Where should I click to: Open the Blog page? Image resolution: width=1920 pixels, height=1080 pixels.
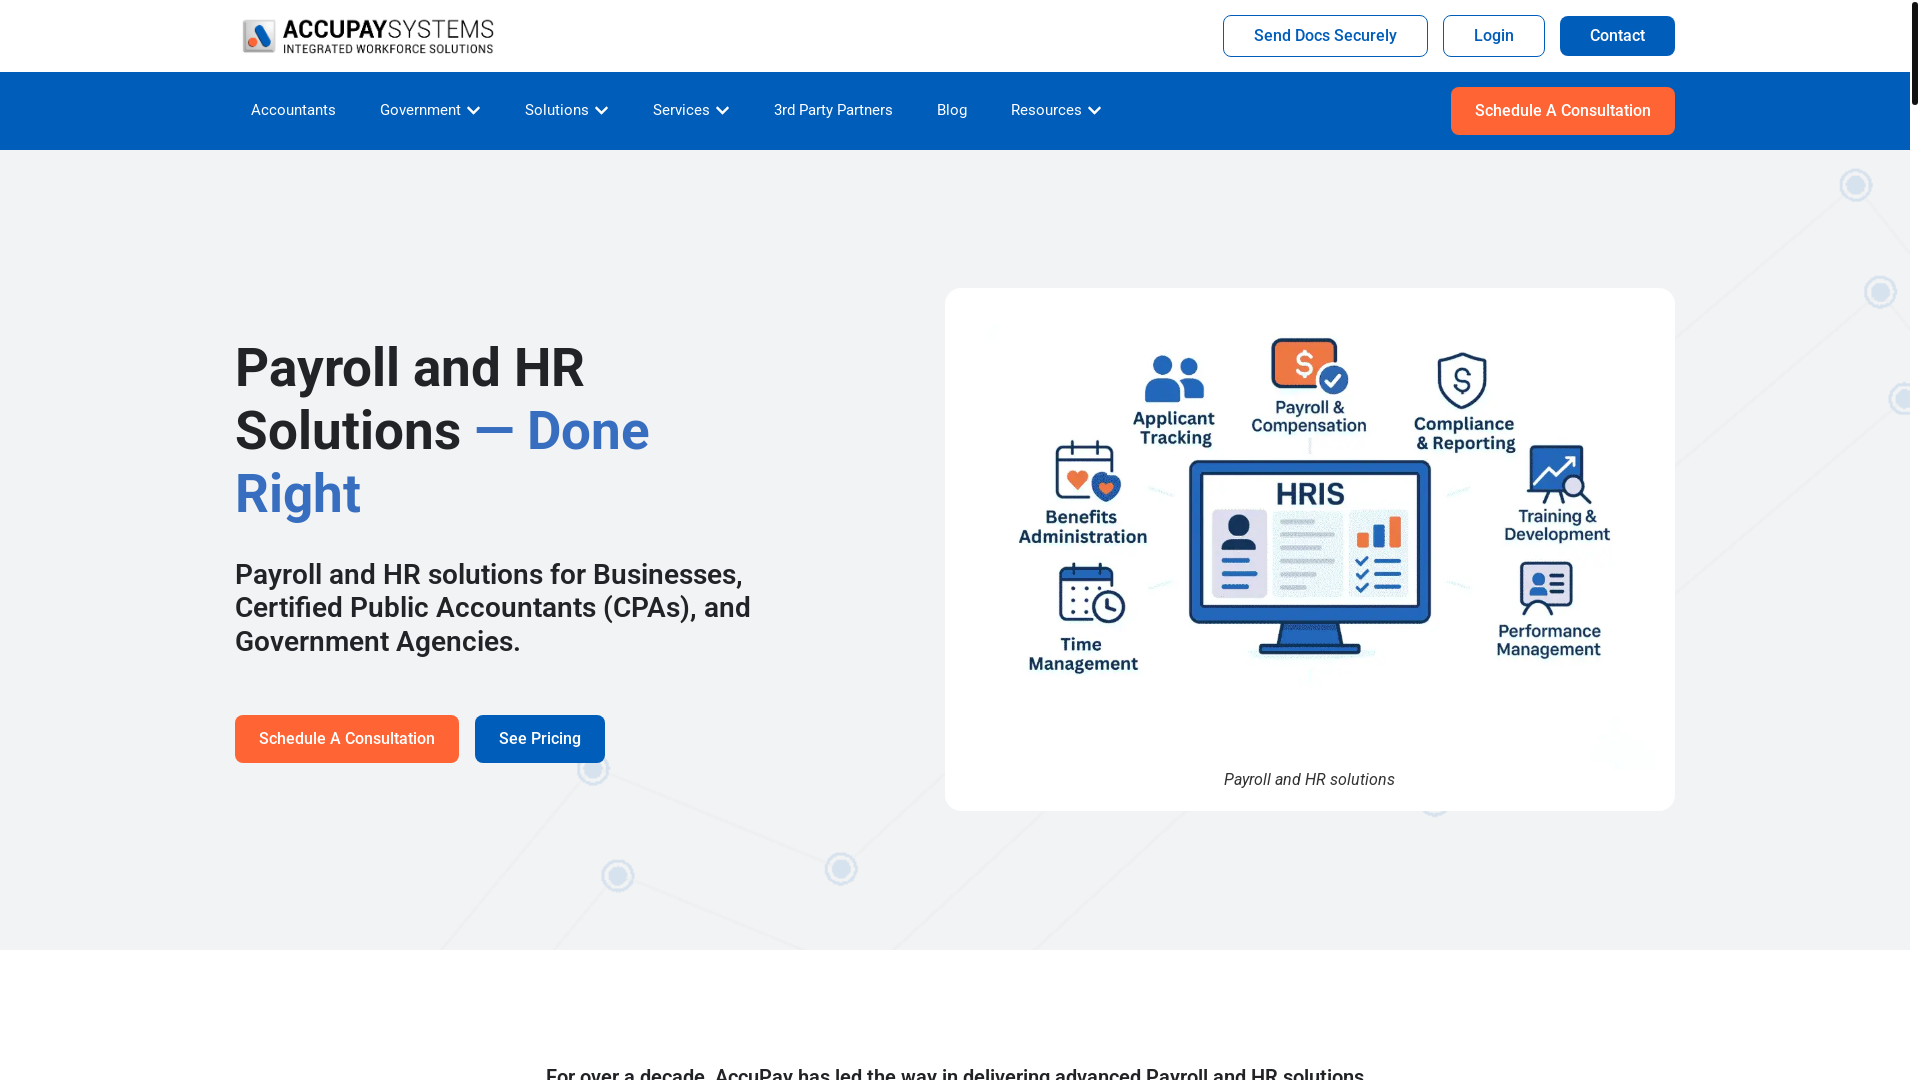point(952,110)
